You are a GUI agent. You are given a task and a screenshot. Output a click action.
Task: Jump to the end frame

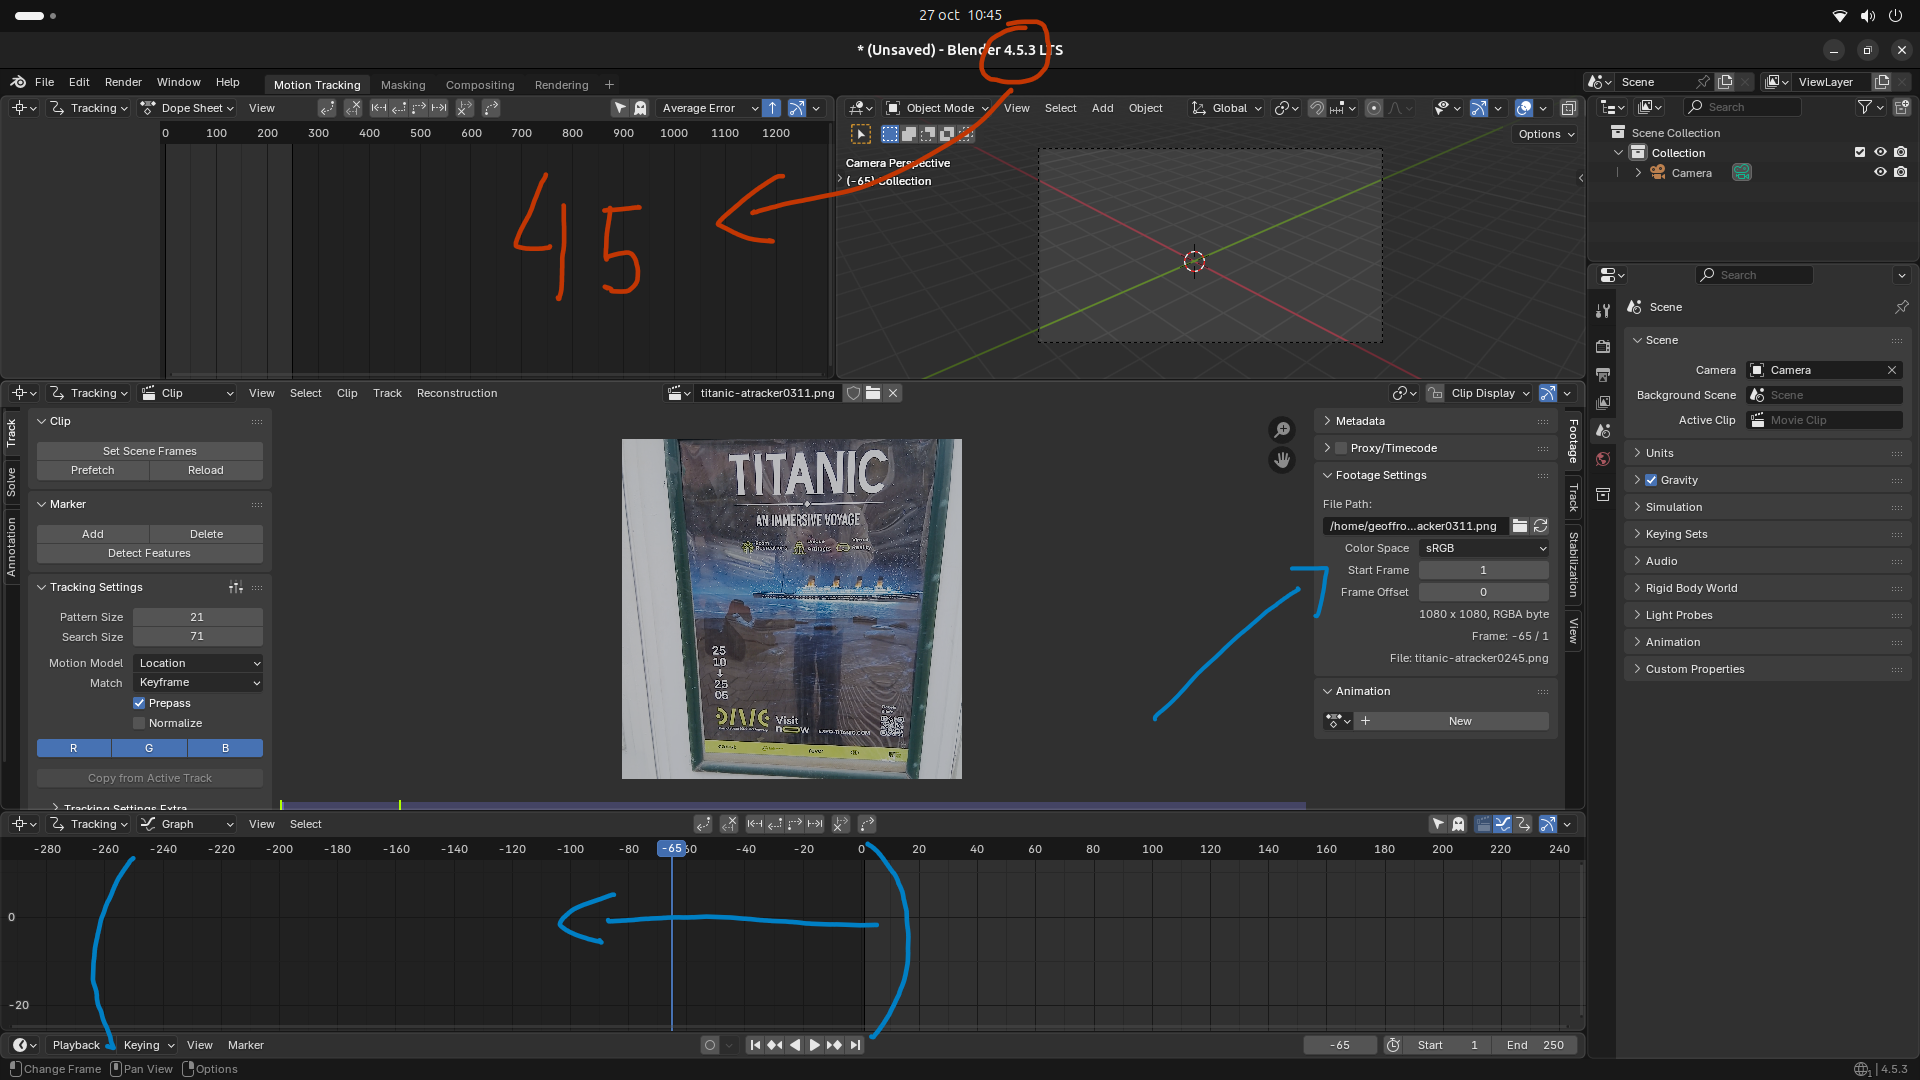coord(855,1045)
